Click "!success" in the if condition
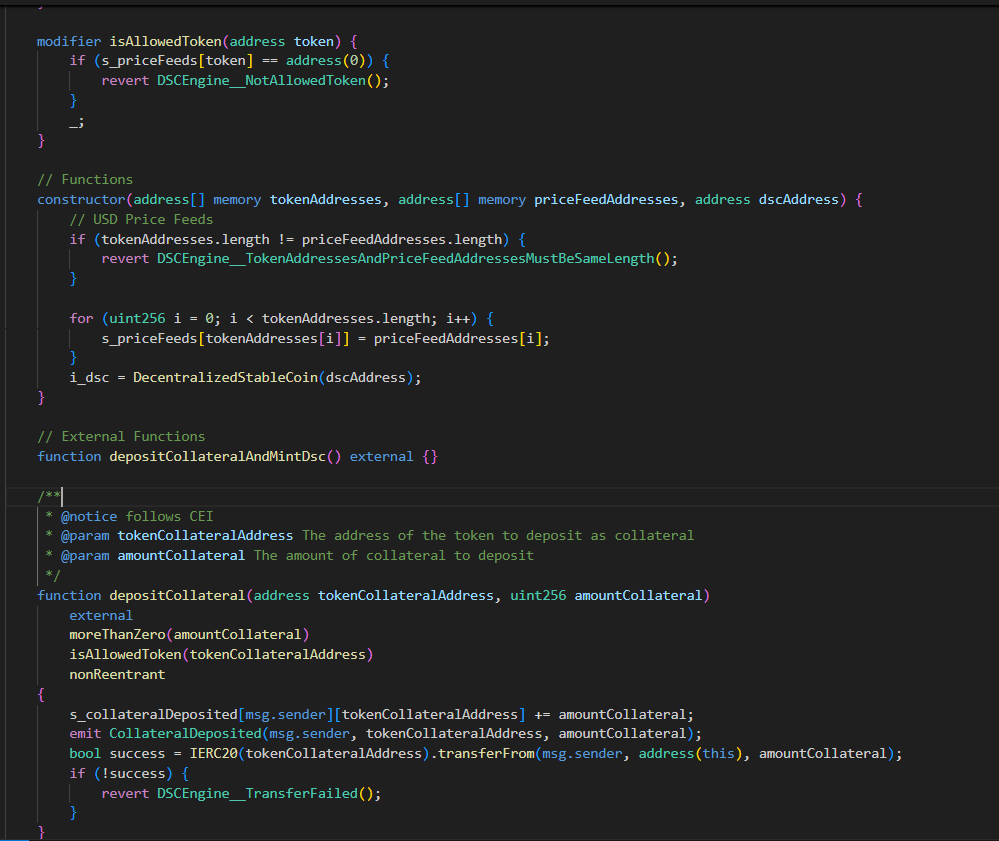The height and width of the screenshot is (841, 999). pyautogui.click(x=133, y=774)
